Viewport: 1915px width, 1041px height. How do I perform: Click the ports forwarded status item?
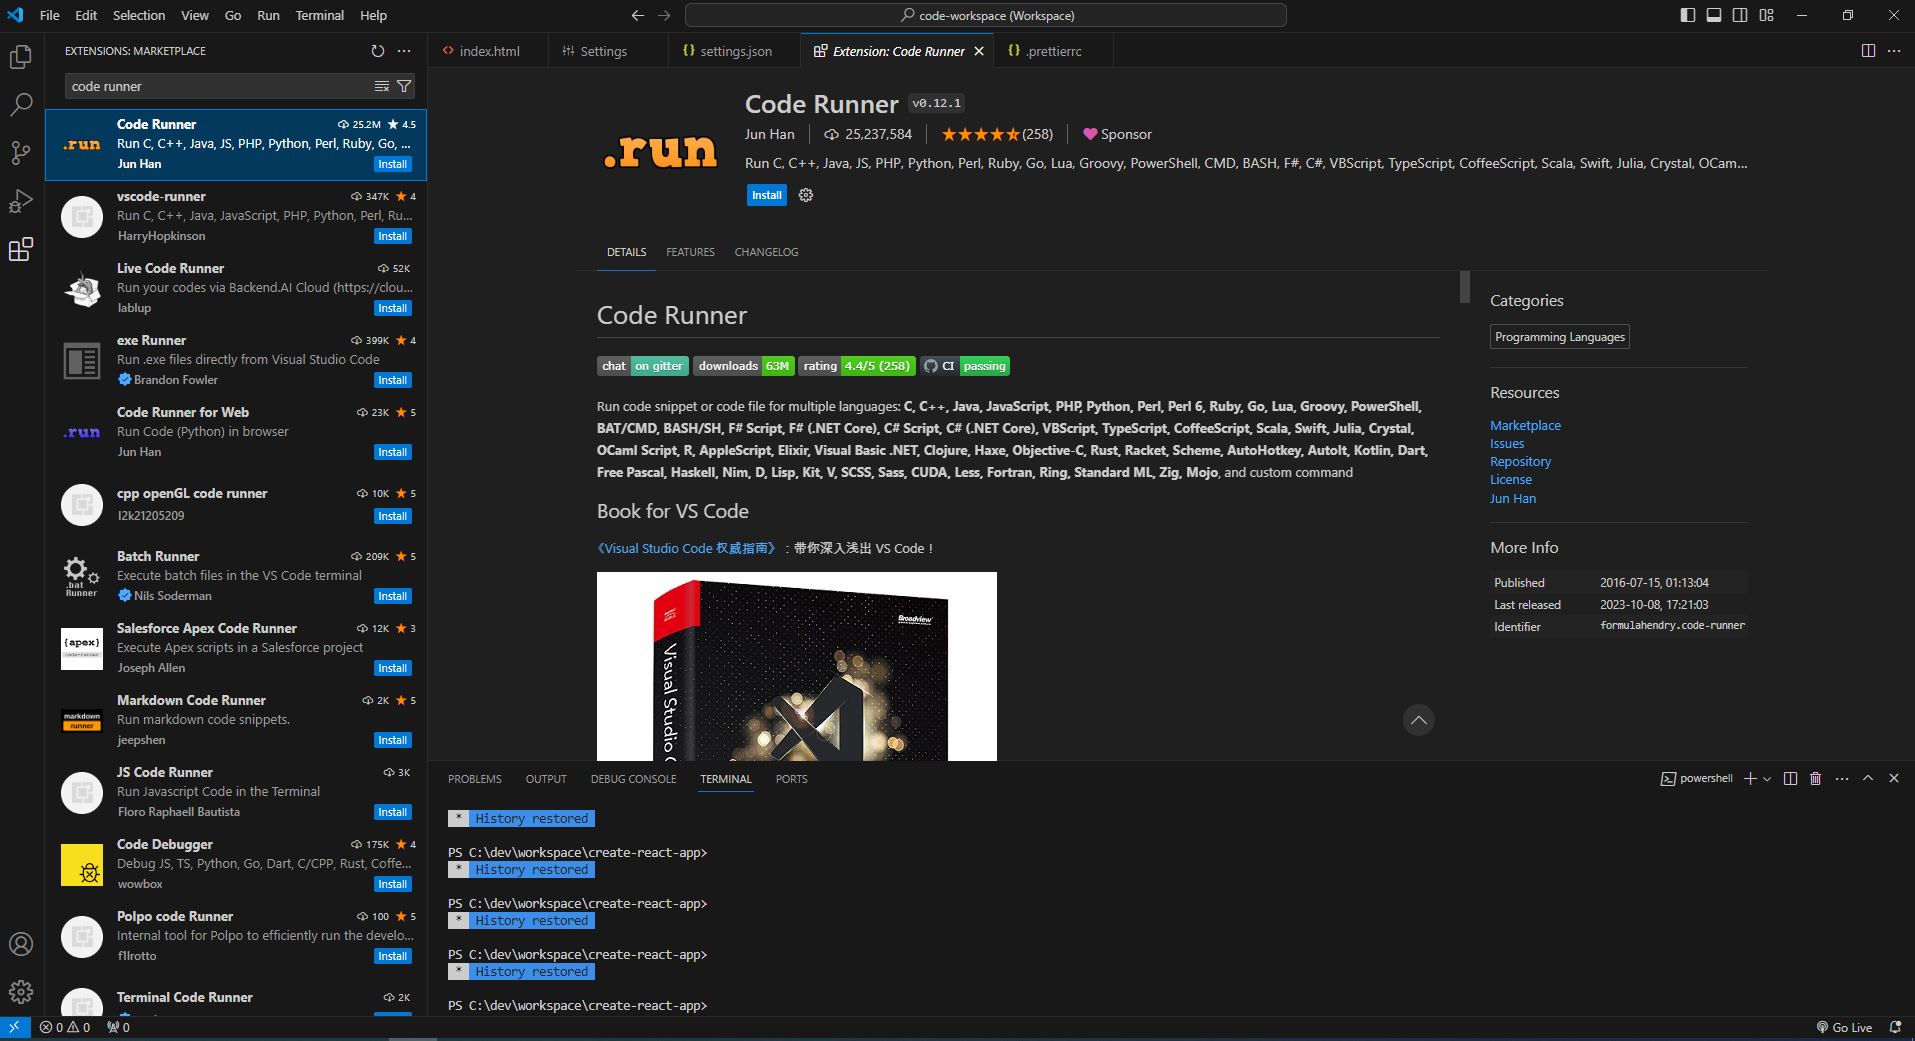(x=119, y=1027)
